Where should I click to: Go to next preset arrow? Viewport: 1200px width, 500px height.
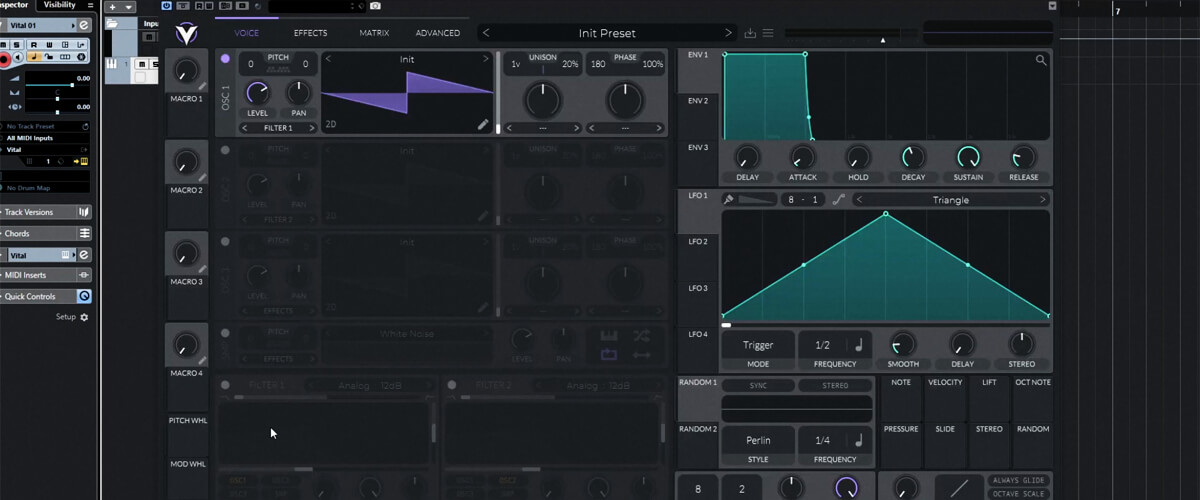click(x=729, y=33)
